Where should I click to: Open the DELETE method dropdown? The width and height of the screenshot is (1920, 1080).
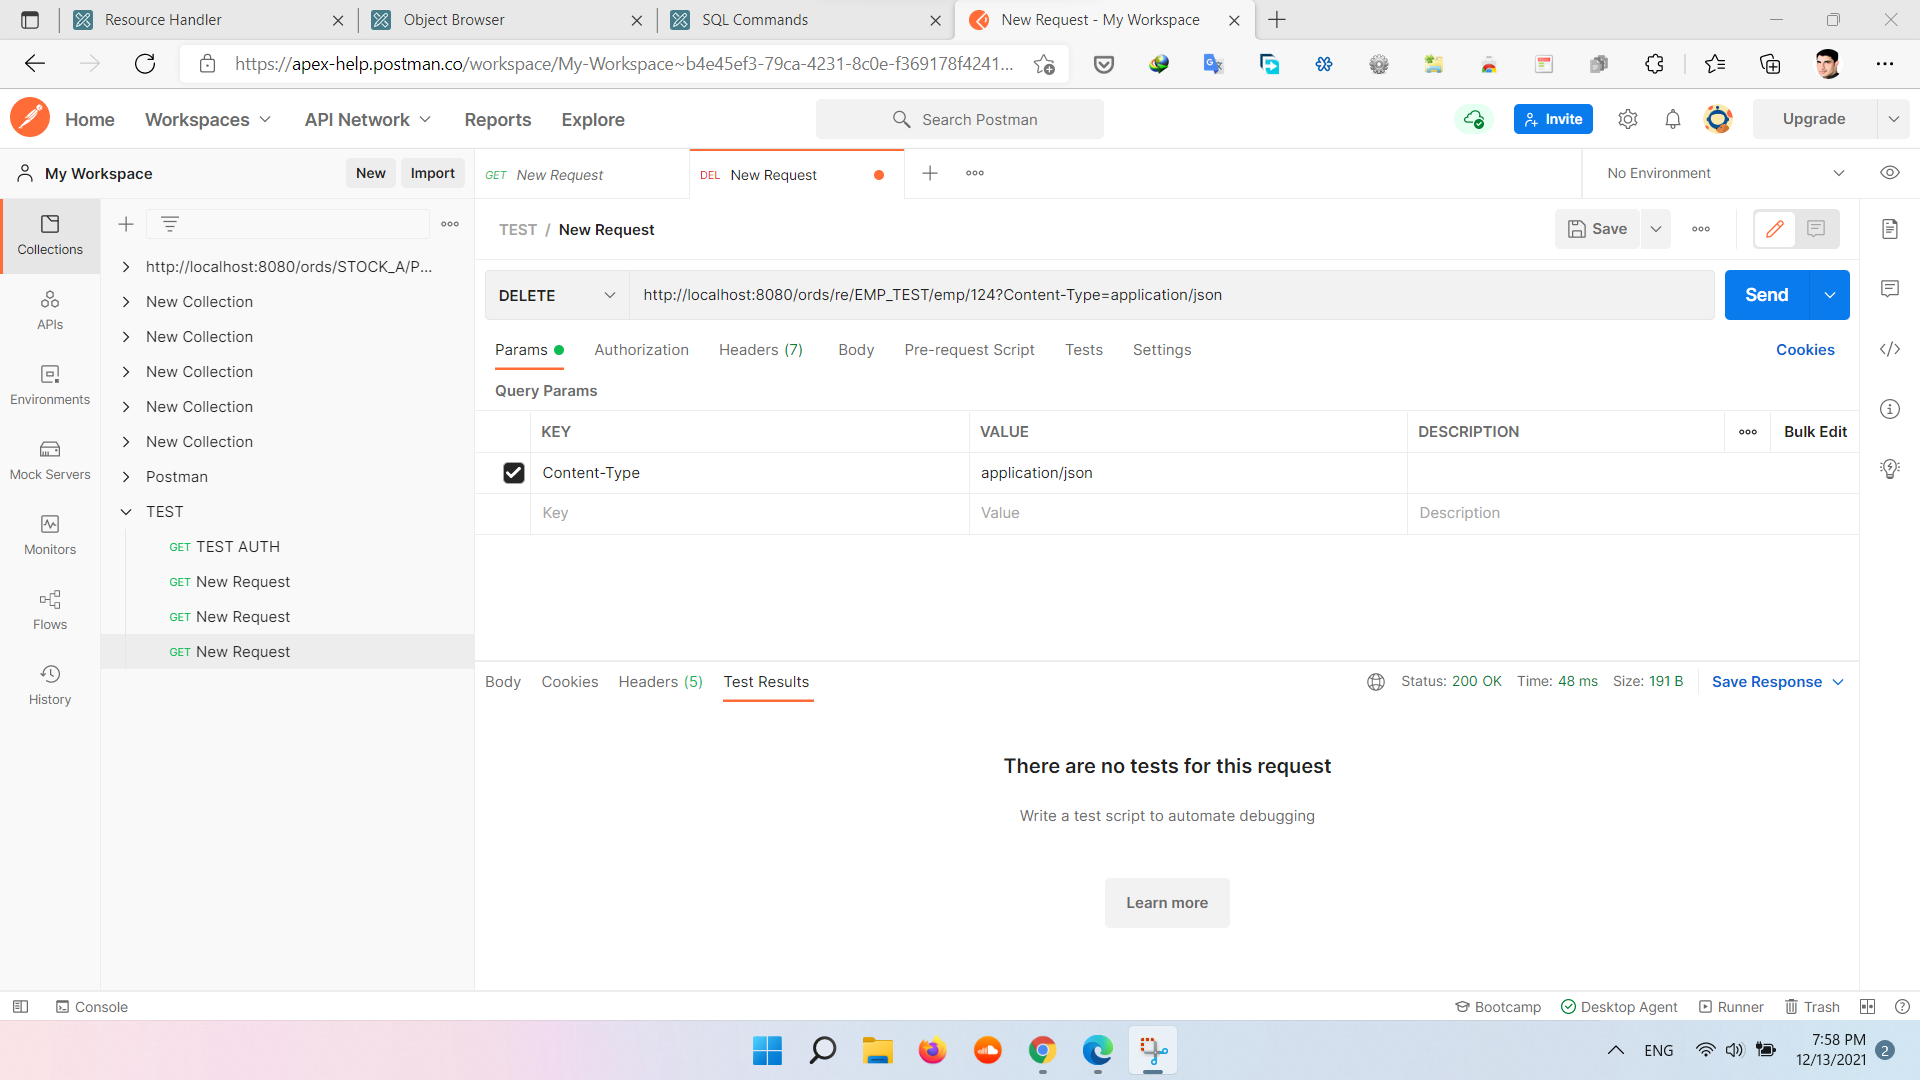tap(557, 295)
